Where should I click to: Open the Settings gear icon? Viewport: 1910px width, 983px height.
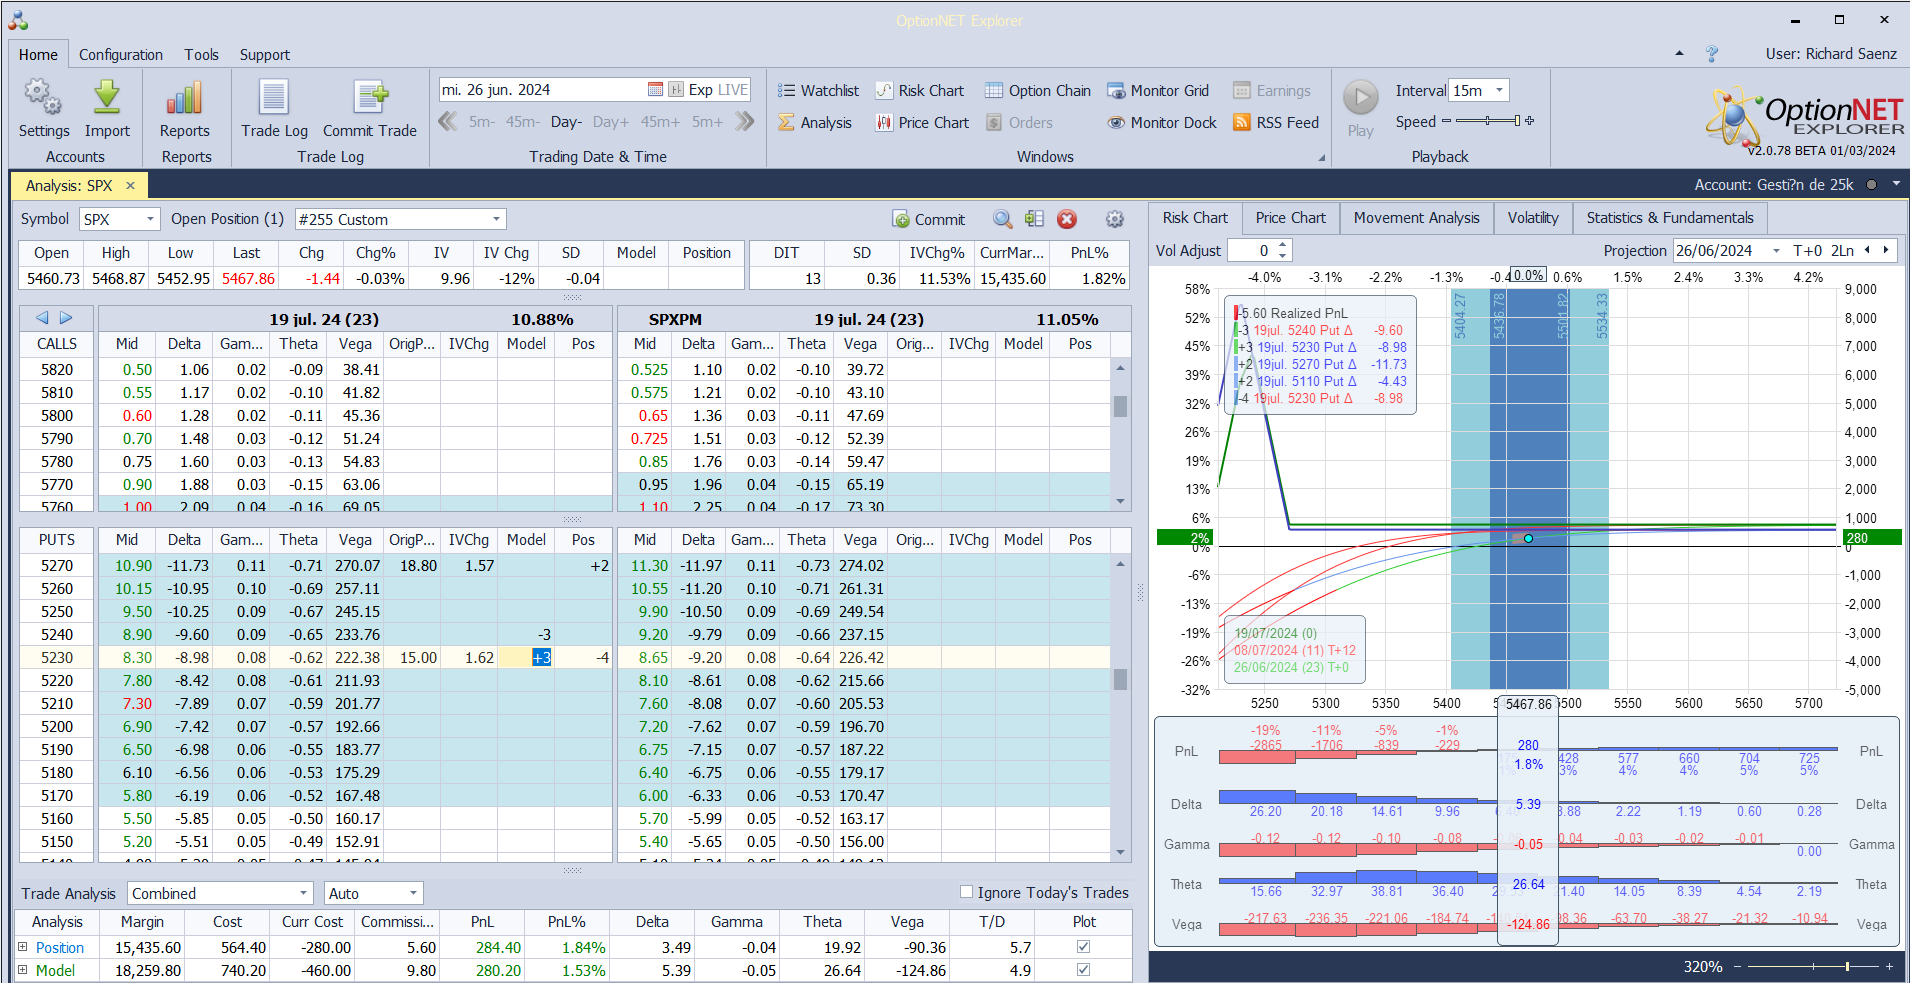[43, 98]
